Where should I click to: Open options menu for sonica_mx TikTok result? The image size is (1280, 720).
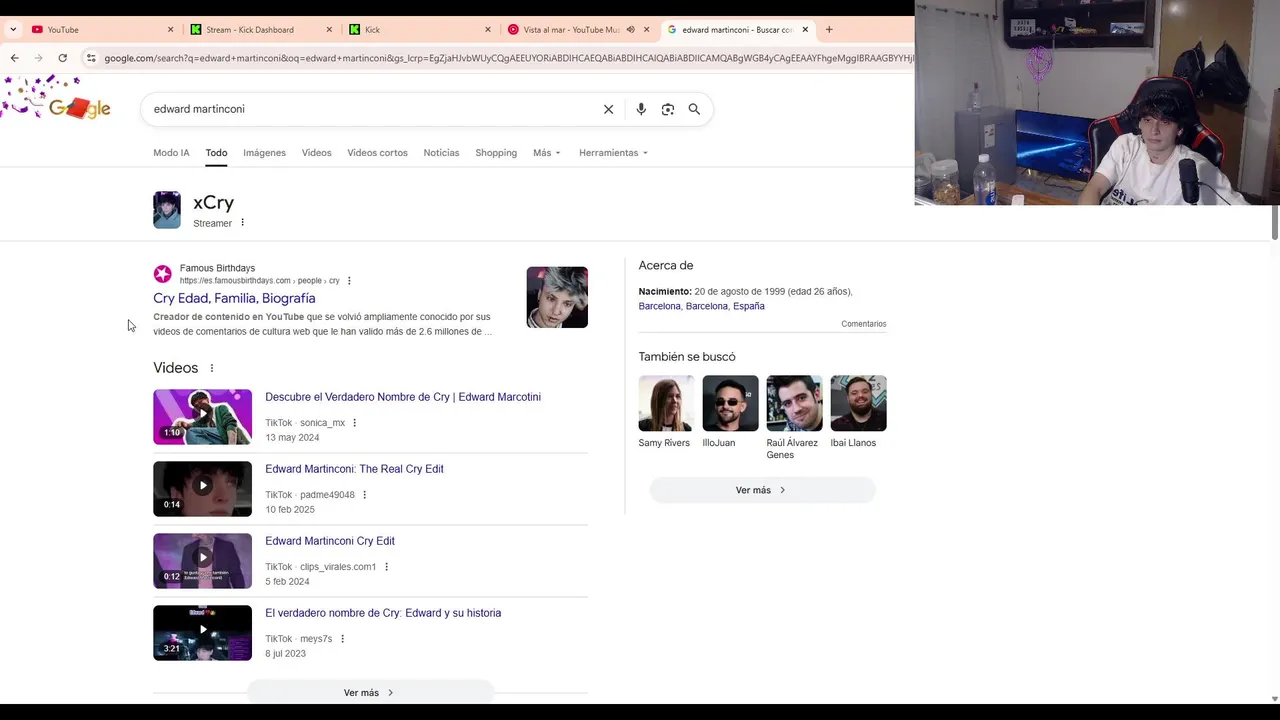pyautogui.click(x=354, y=423)
